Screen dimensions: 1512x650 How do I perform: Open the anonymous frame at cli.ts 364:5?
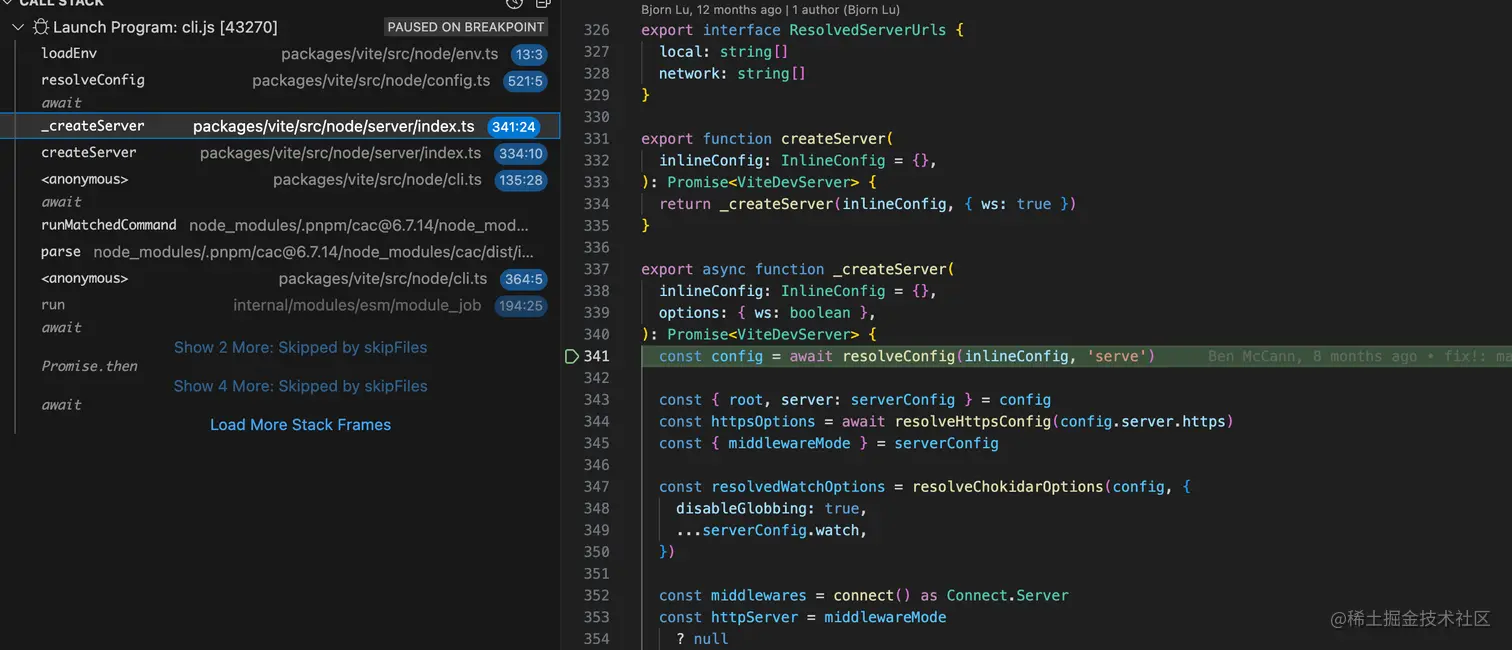[280, 279]
